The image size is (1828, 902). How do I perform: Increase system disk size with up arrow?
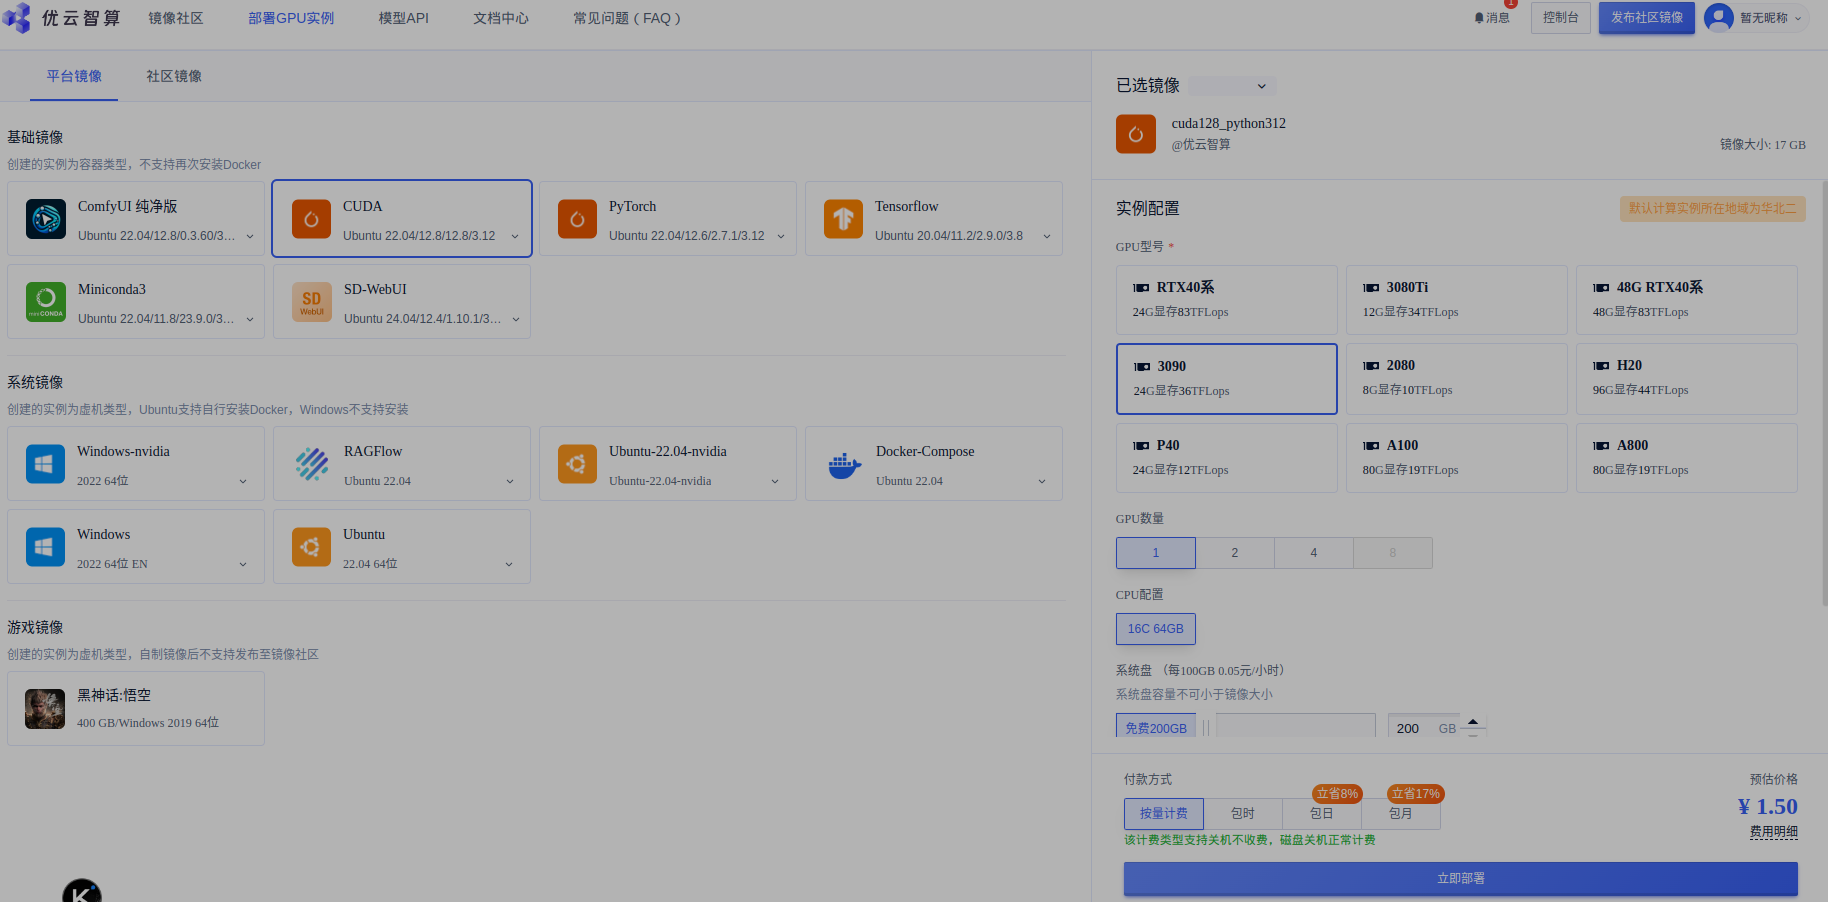(1472, 721)
